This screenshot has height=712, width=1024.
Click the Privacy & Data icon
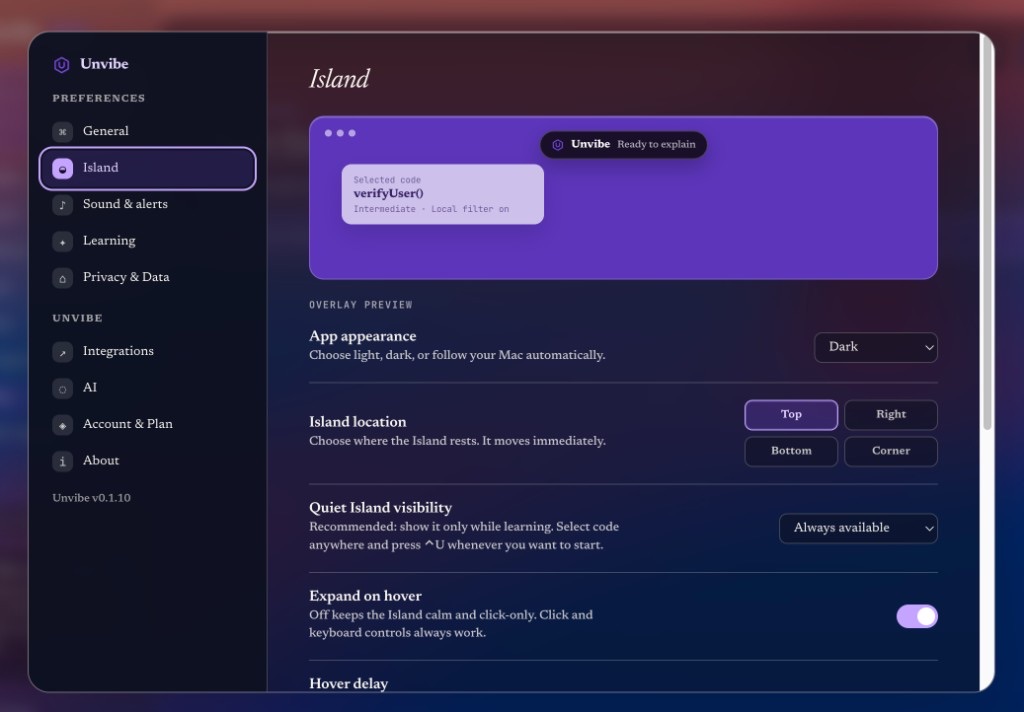[63, 278]
